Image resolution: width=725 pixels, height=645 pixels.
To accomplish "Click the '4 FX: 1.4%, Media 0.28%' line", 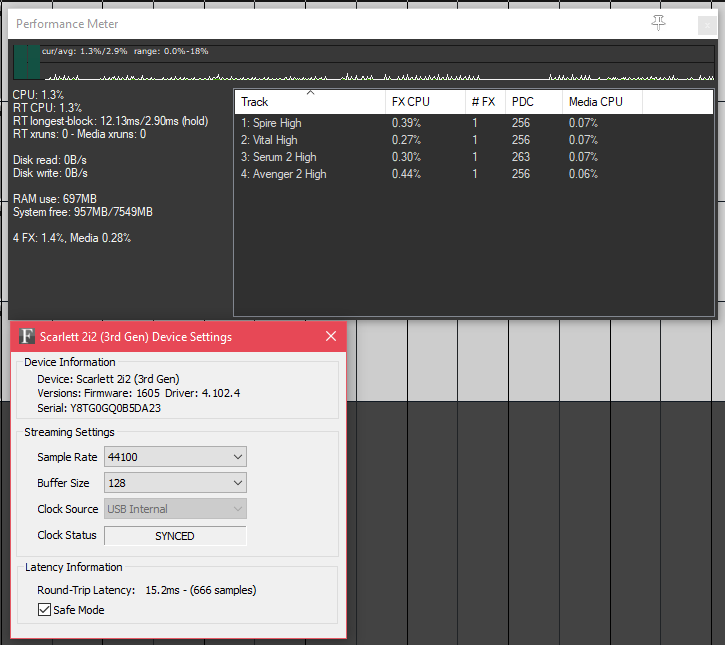I will 72,238.
